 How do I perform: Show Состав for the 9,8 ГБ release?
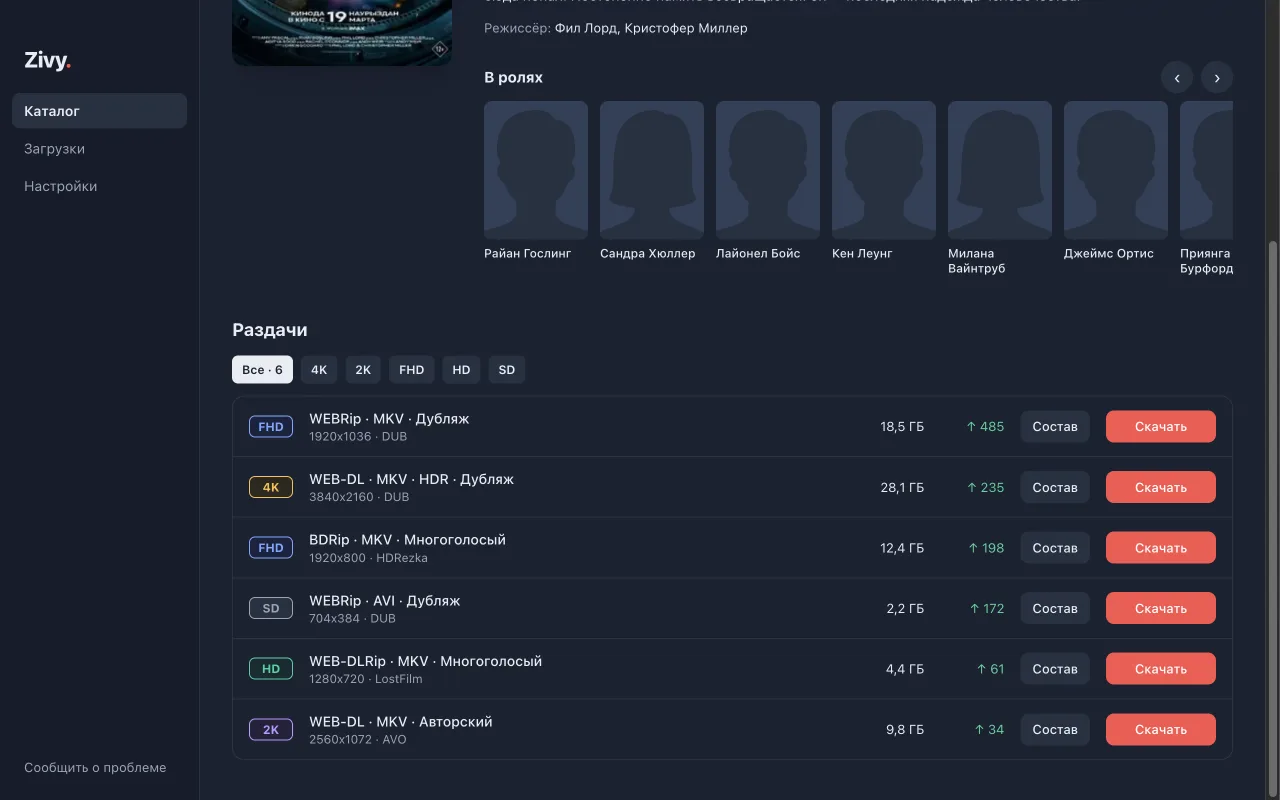(x=1055, y=730)
